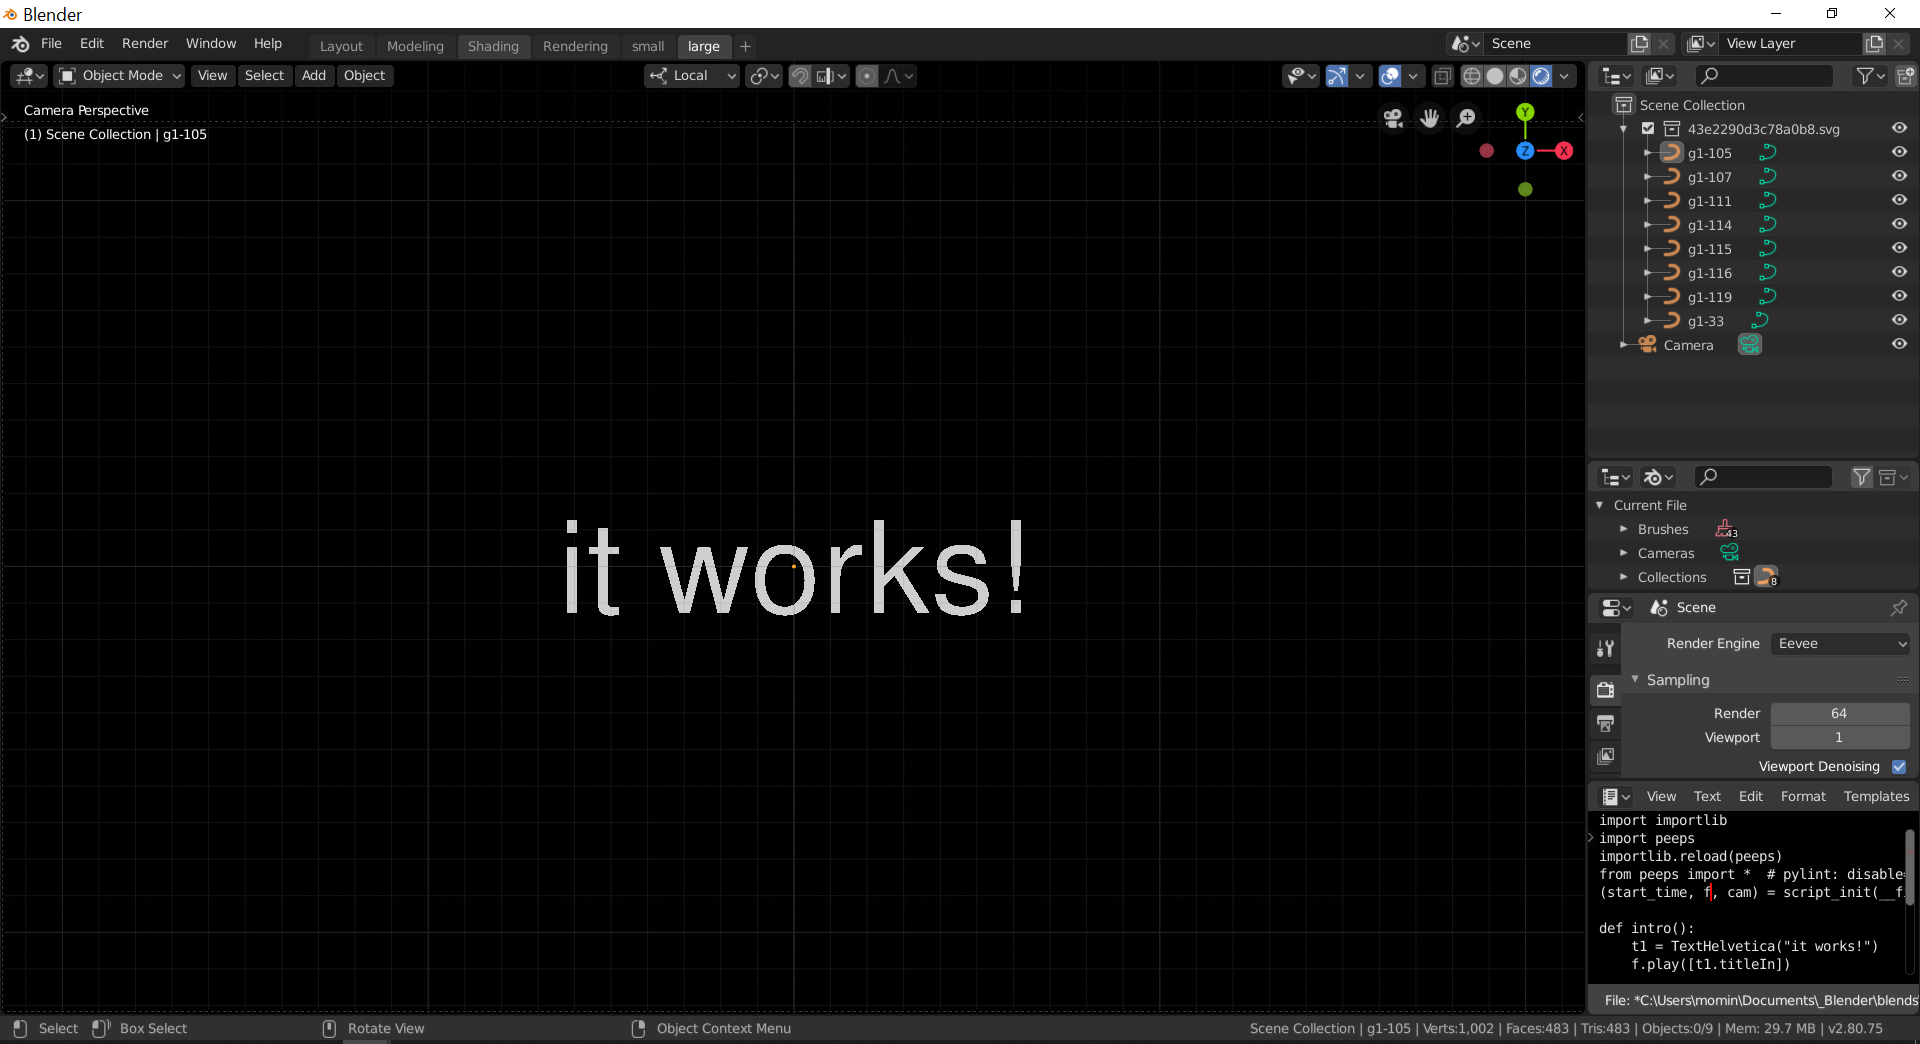Click the camera view icon in the viewport
This screenshot has width=1920, height=1044.
(1394, 118)
